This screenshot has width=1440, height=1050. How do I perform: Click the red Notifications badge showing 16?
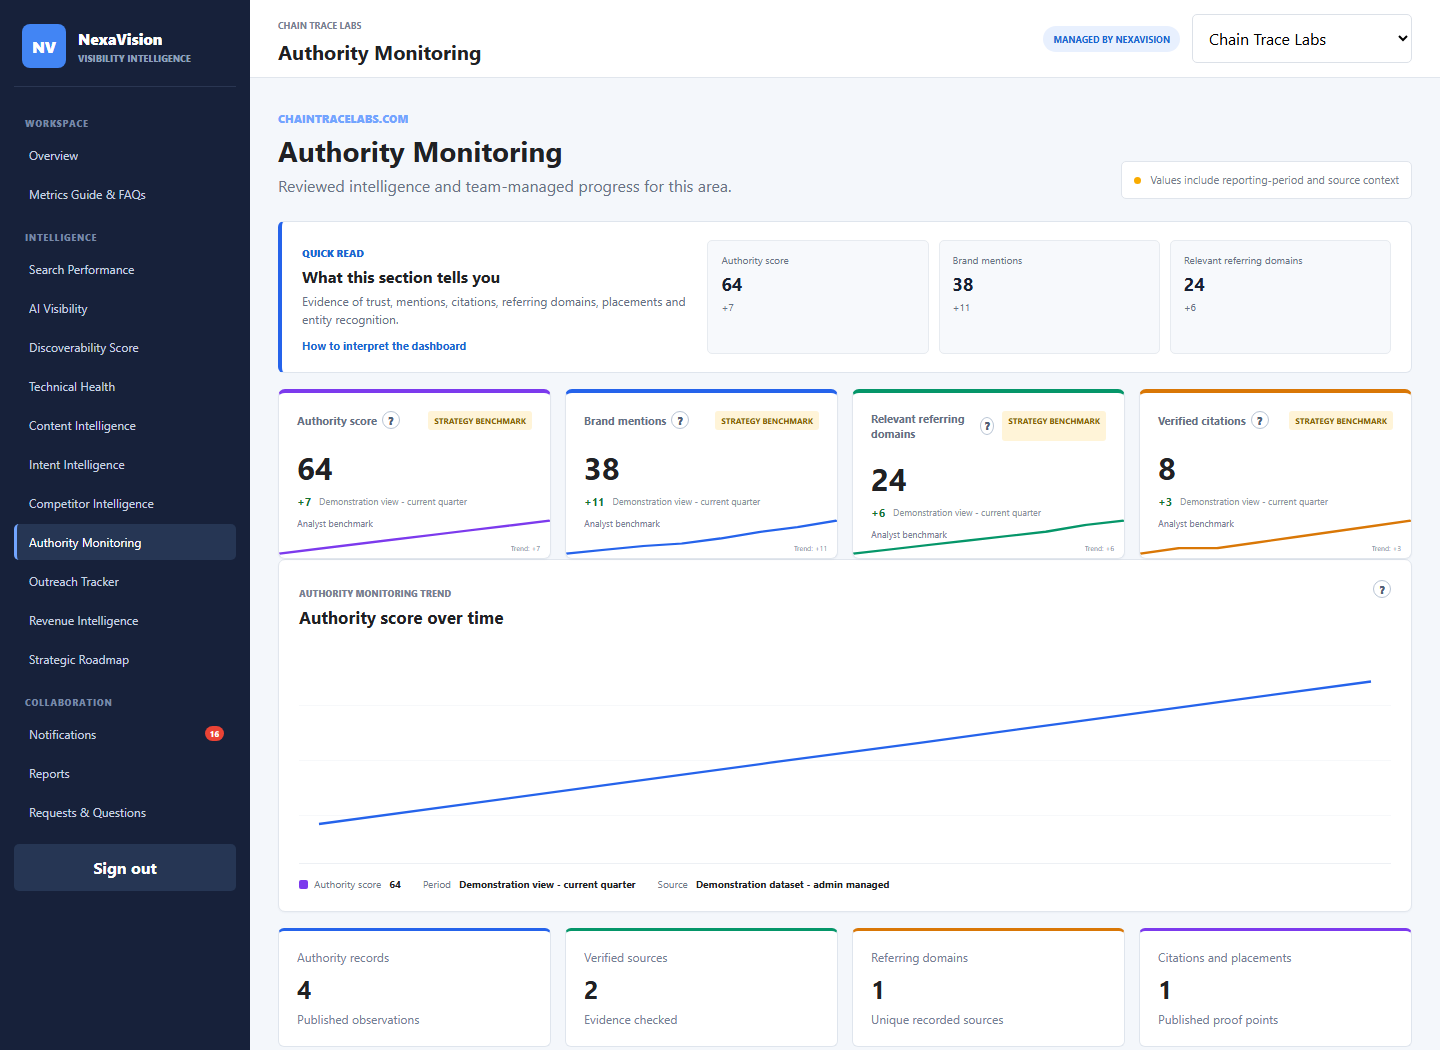click(214, 734)
